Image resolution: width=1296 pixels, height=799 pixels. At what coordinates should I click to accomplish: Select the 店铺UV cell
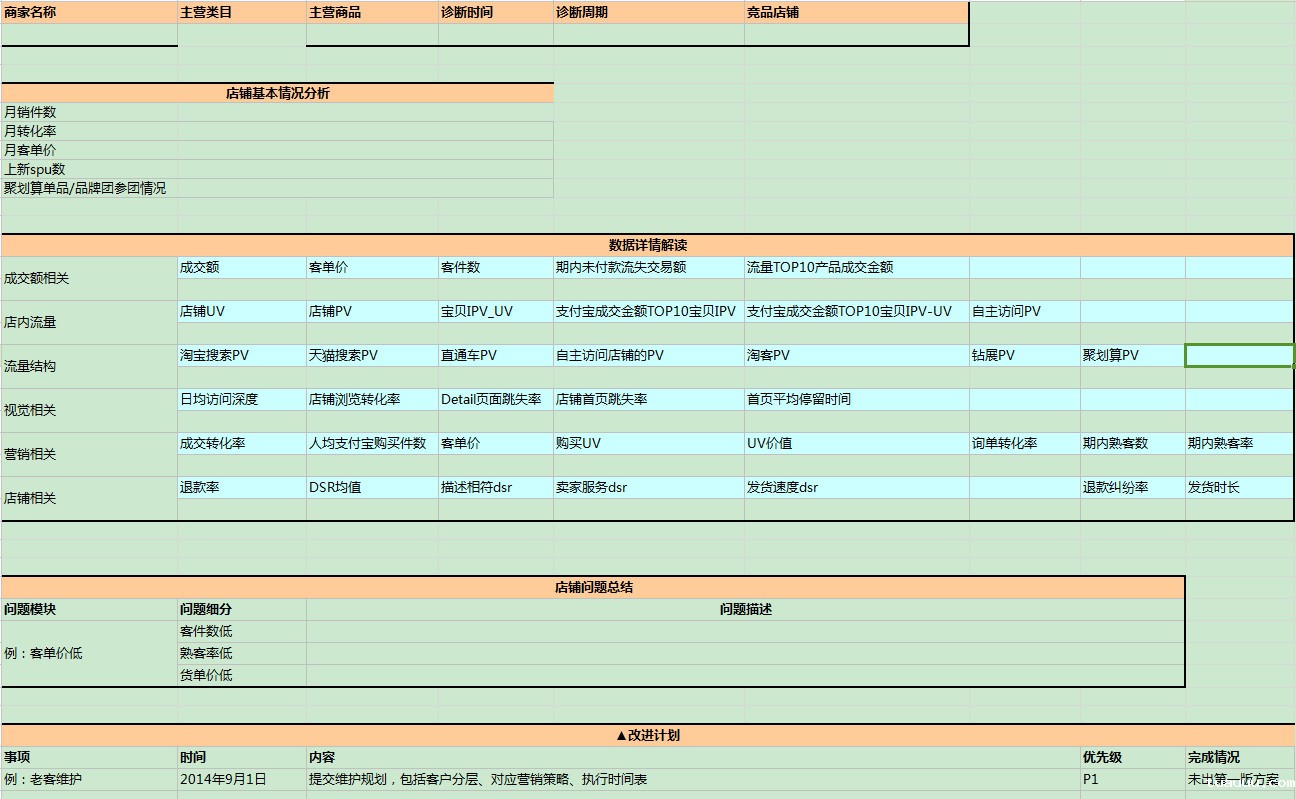point(241,311)
